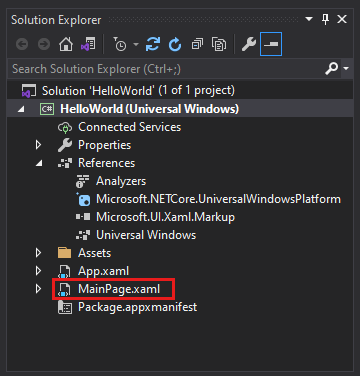The image size is (360, 376).
Task: Select the Properties tree item
Action: click(104, 145)
